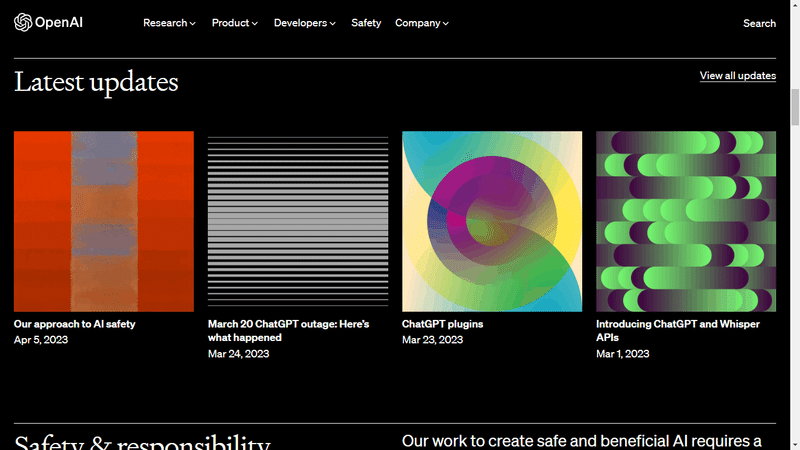Follow the View all updates link
This screenshot has height=450, width=800.
738,76
